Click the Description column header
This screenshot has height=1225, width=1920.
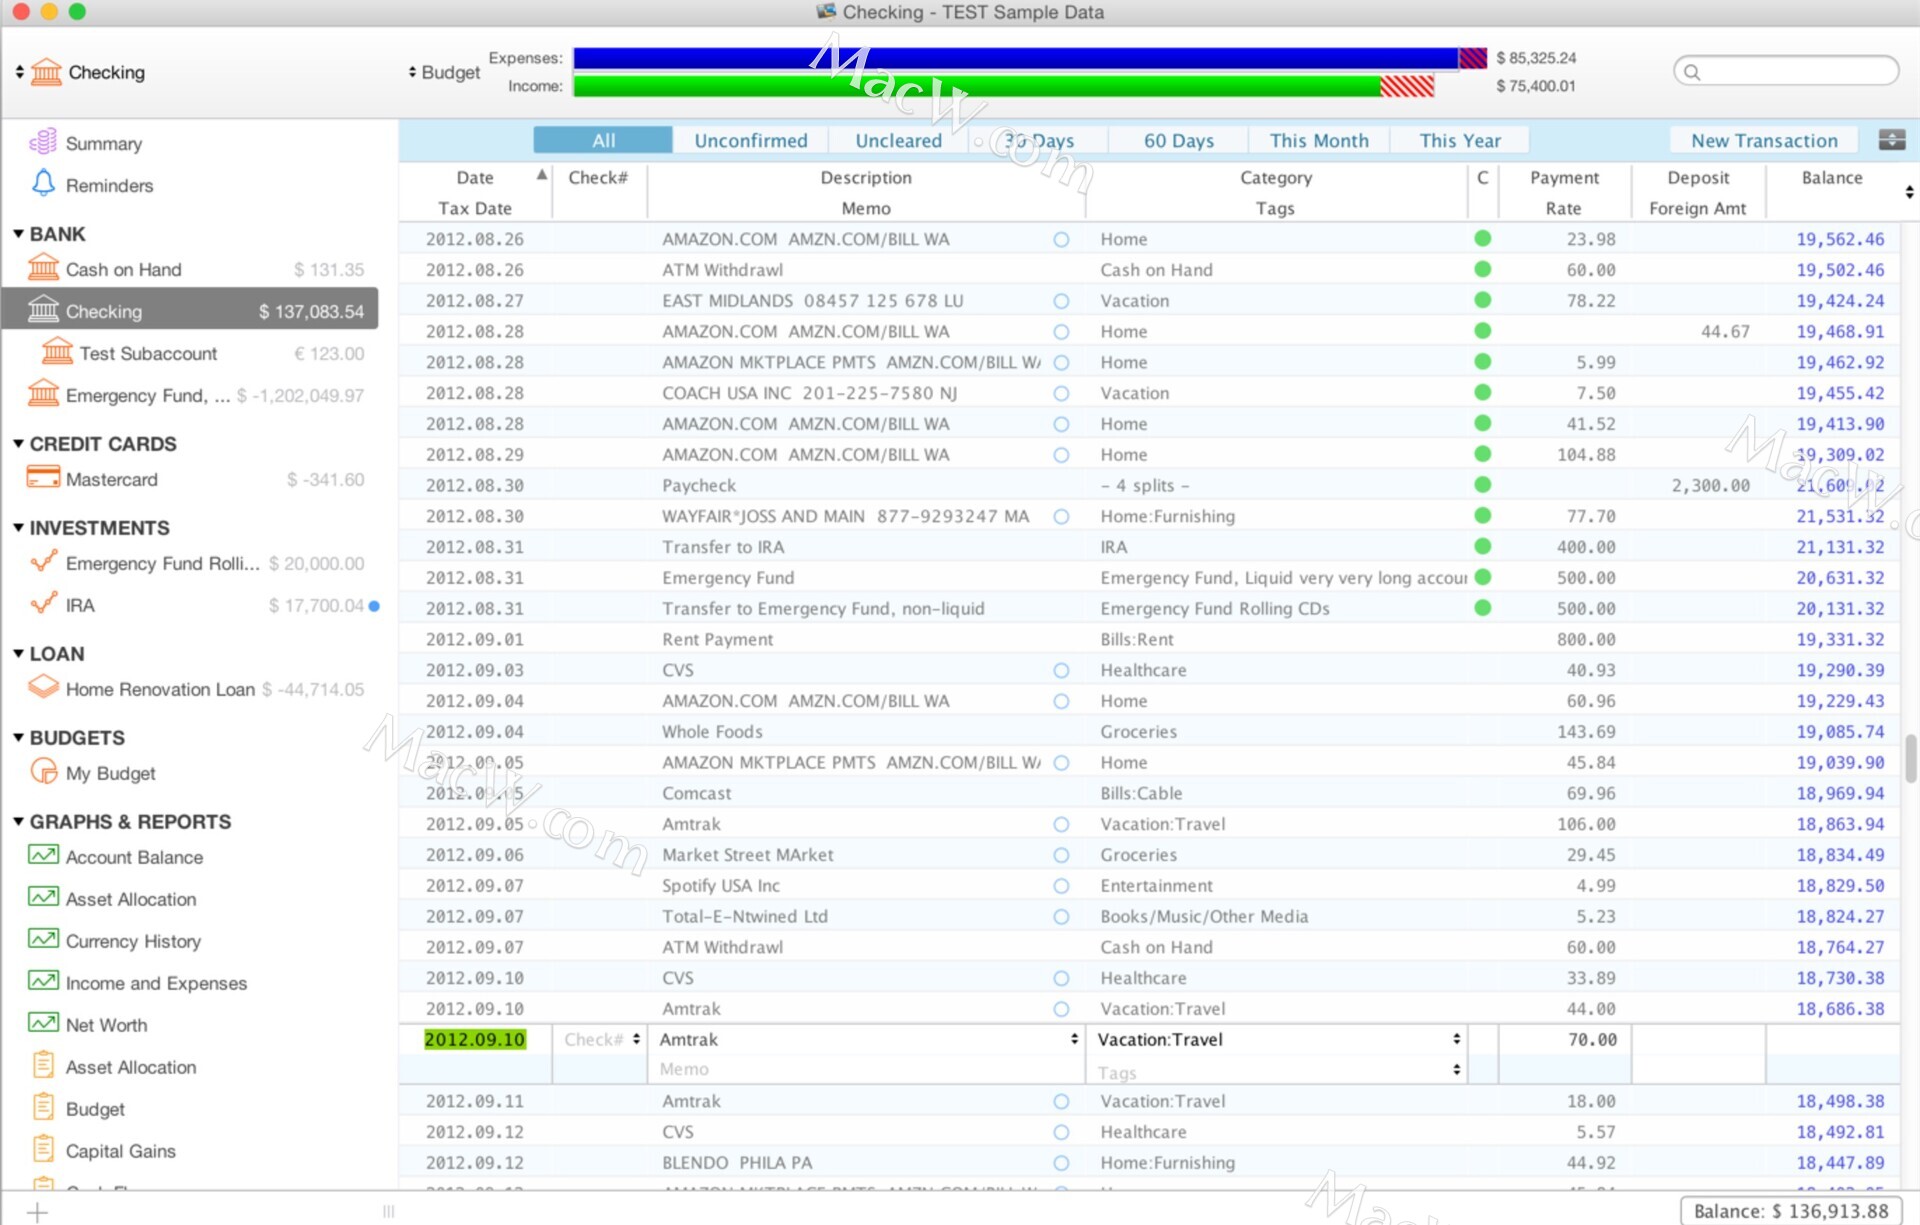866,177
